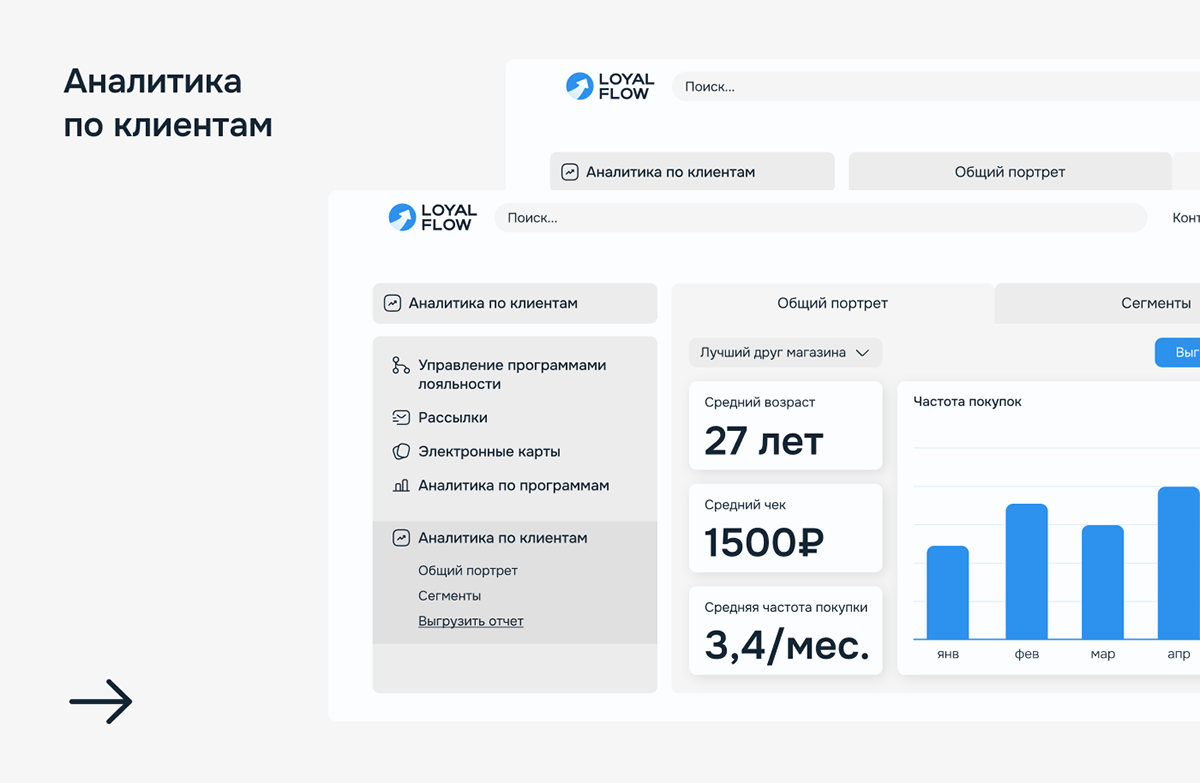Click the loyalty programs management branch icon
This screenshot has width=1200, height=783.
[x=401, y=366]
